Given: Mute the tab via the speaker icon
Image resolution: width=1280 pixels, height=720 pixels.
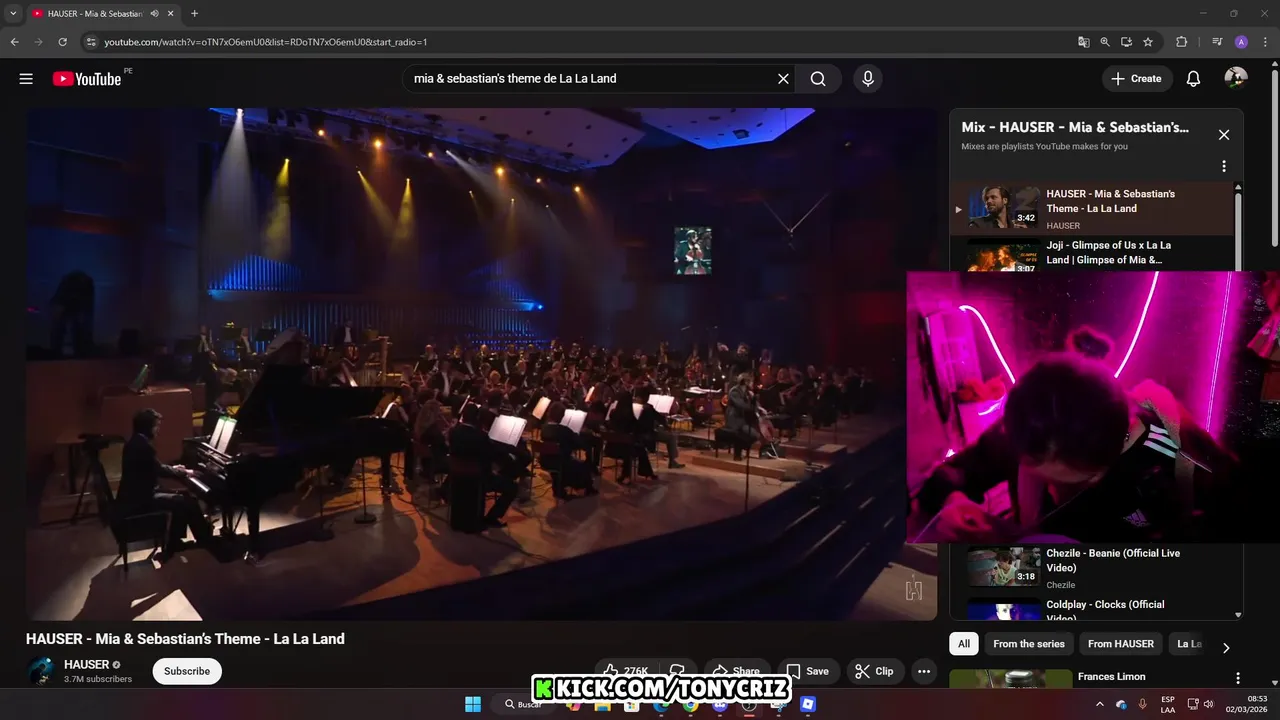Looking at the screenshot, I should click(155, 14).
